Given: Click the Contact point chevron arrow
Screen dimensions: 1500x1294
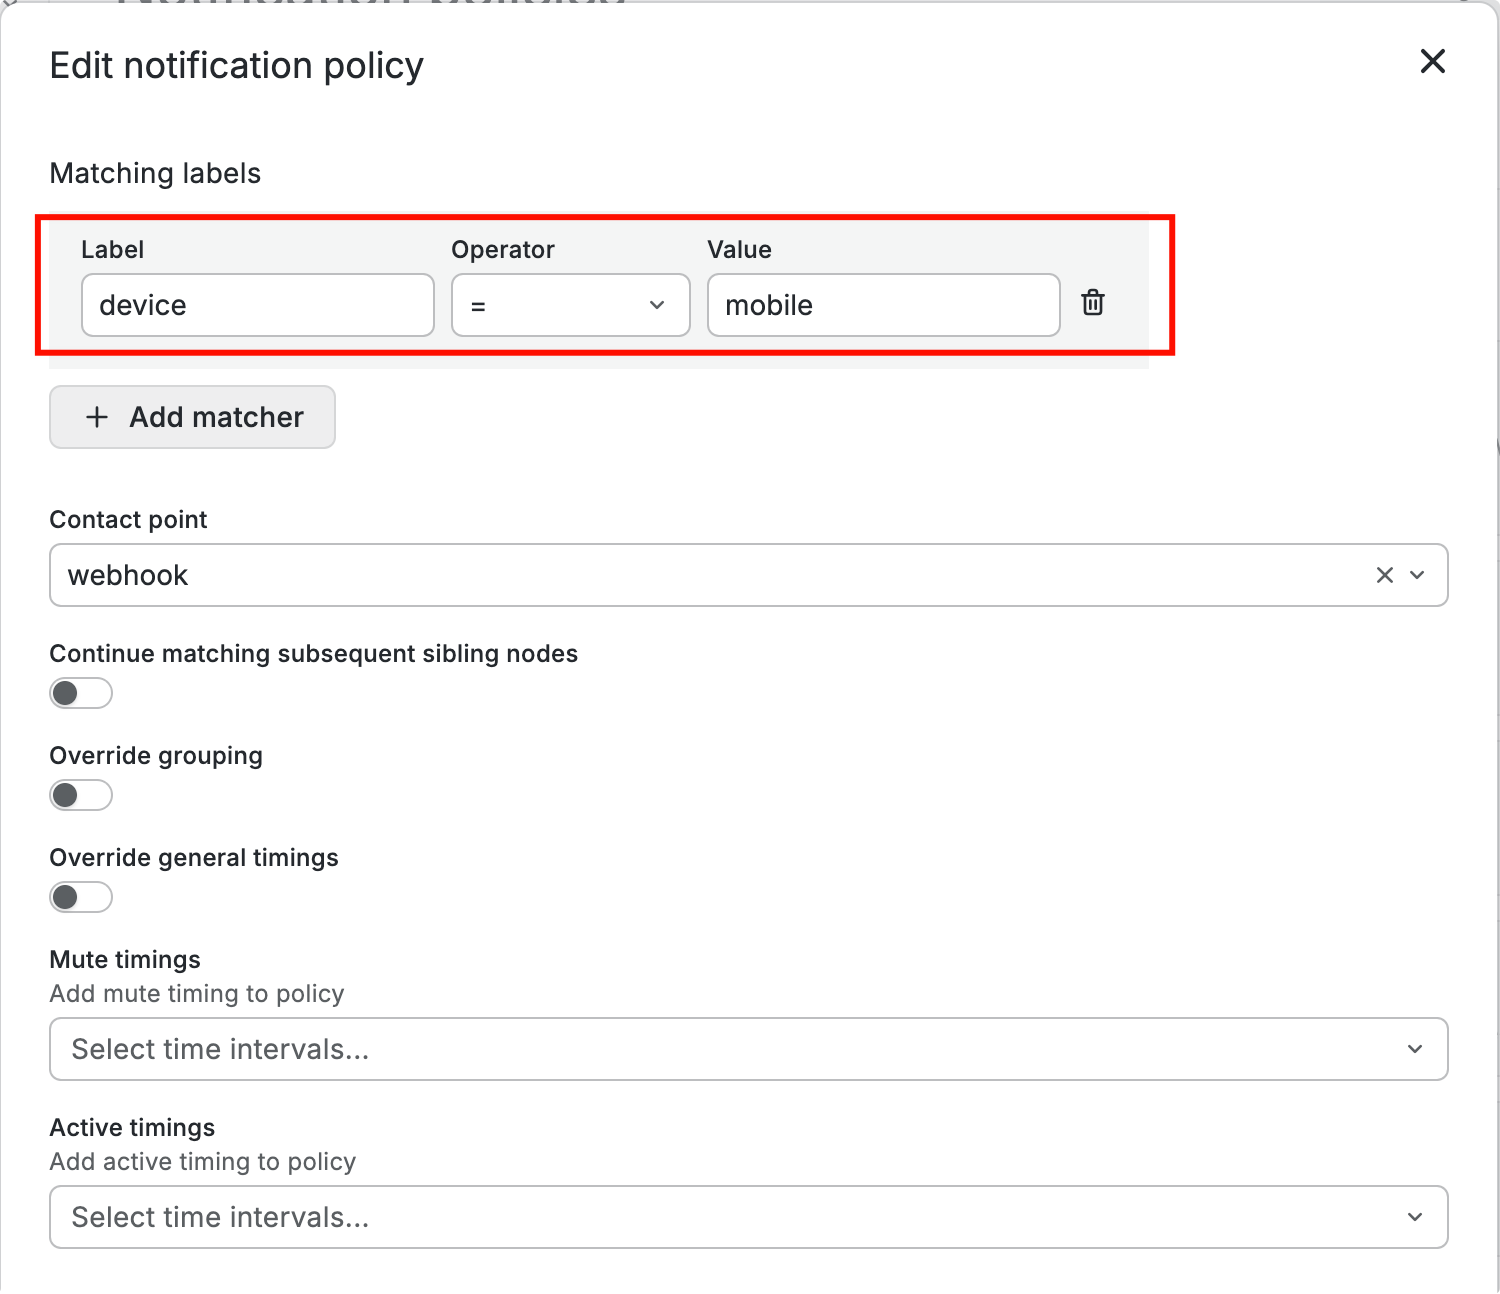Looking at the screenshot, I should tap(1417, 575).
